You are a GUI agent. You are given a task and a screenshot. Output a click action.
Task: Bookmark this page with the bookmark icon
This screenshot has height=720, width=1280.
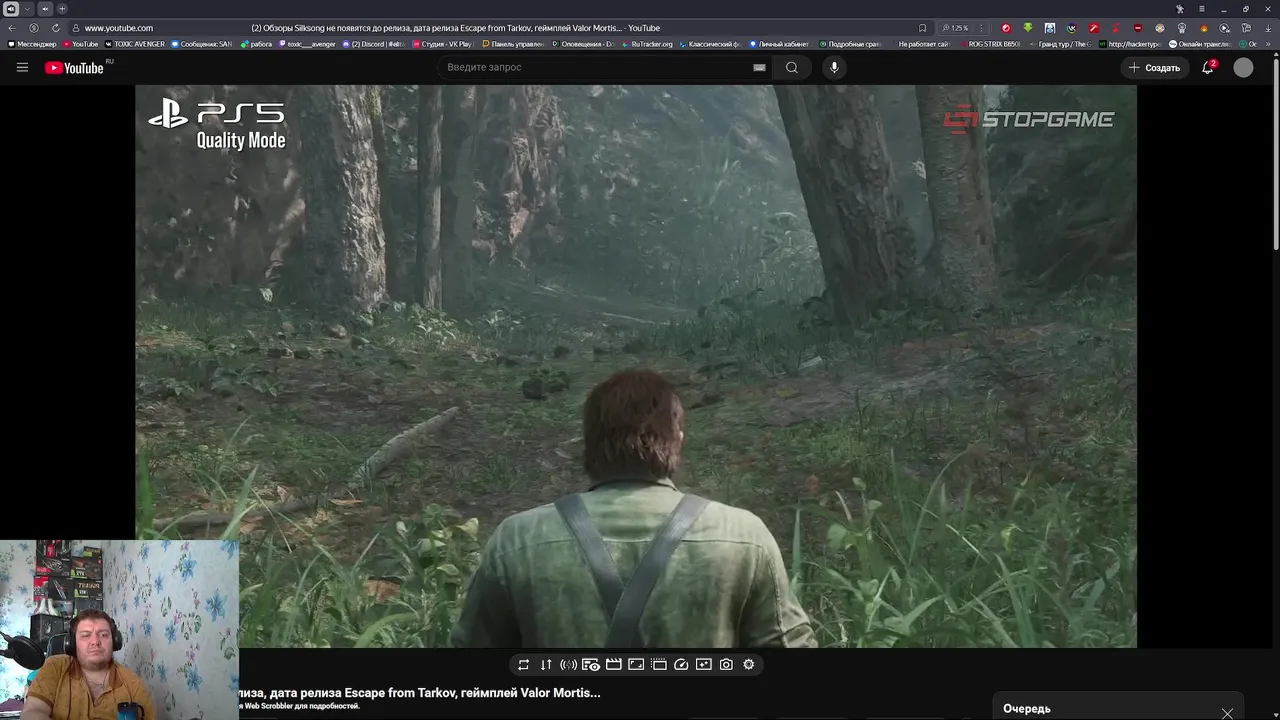922,28
